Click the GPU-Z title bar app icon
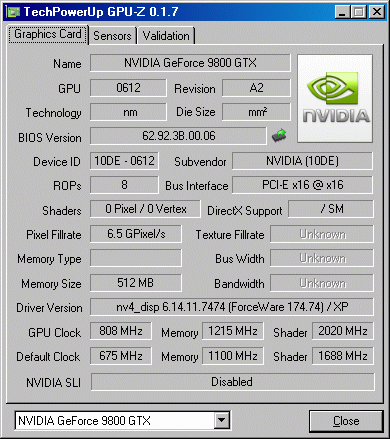Viewport: 390px width, 439px height. (13, 12)
